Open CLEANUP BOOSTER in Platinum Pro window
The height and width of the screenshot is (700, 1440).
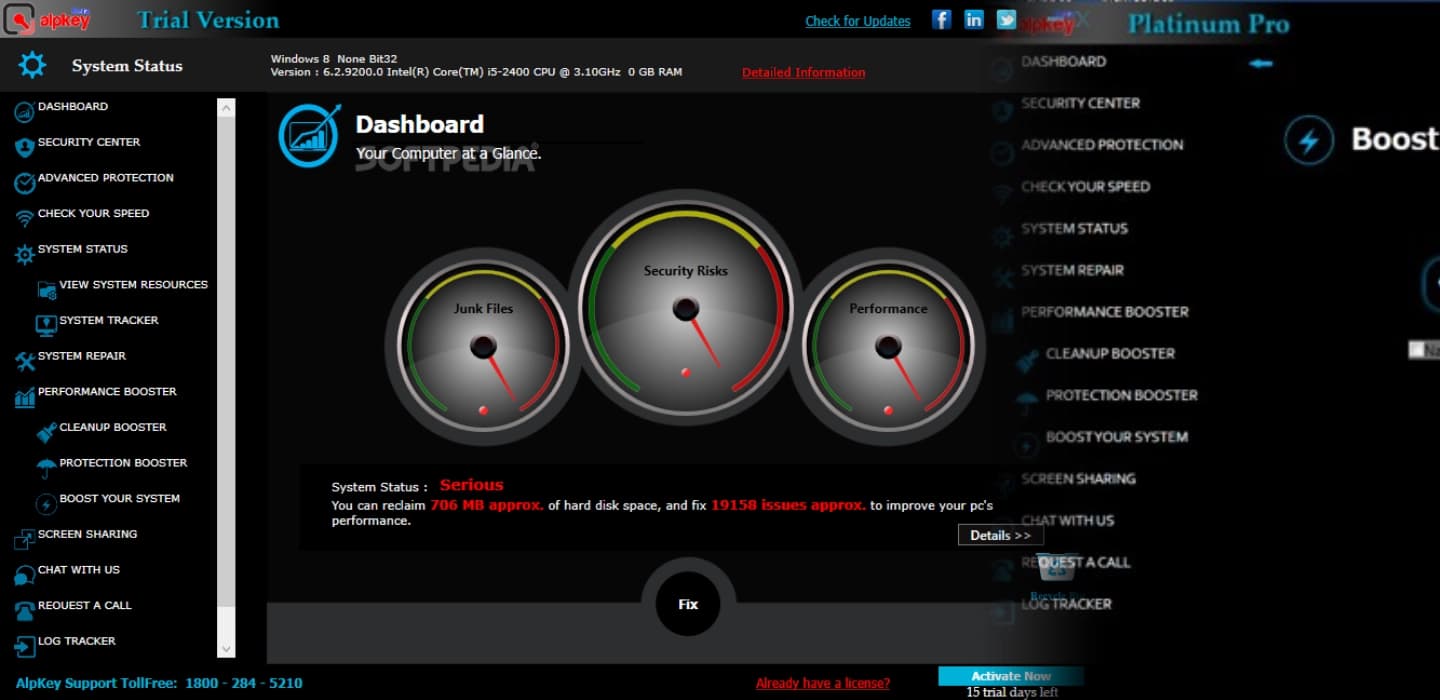(1111, 354)
